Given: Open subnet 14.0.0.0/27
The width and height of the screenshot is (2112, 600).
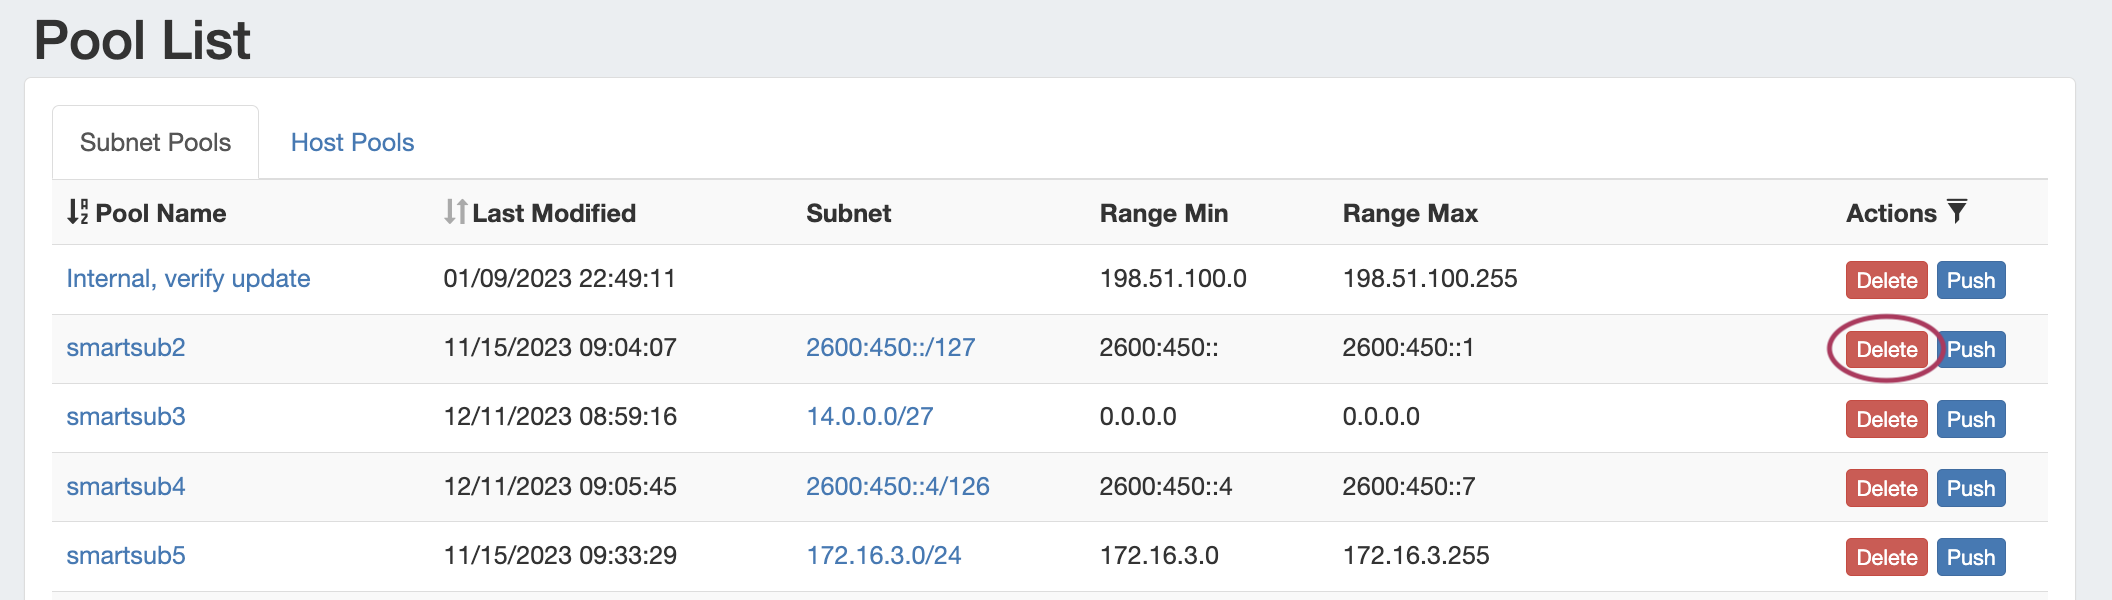Looking at the screenshot, I should point(869,417).
